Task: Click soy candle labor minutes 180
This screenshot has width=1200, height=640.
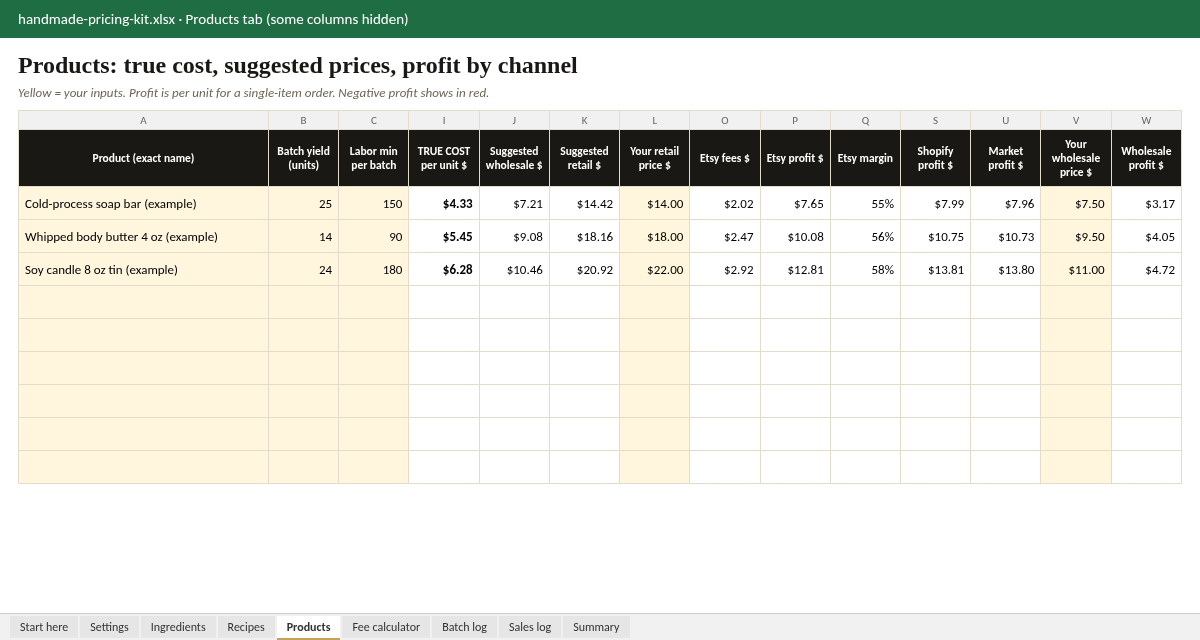Action: [374, 269]
